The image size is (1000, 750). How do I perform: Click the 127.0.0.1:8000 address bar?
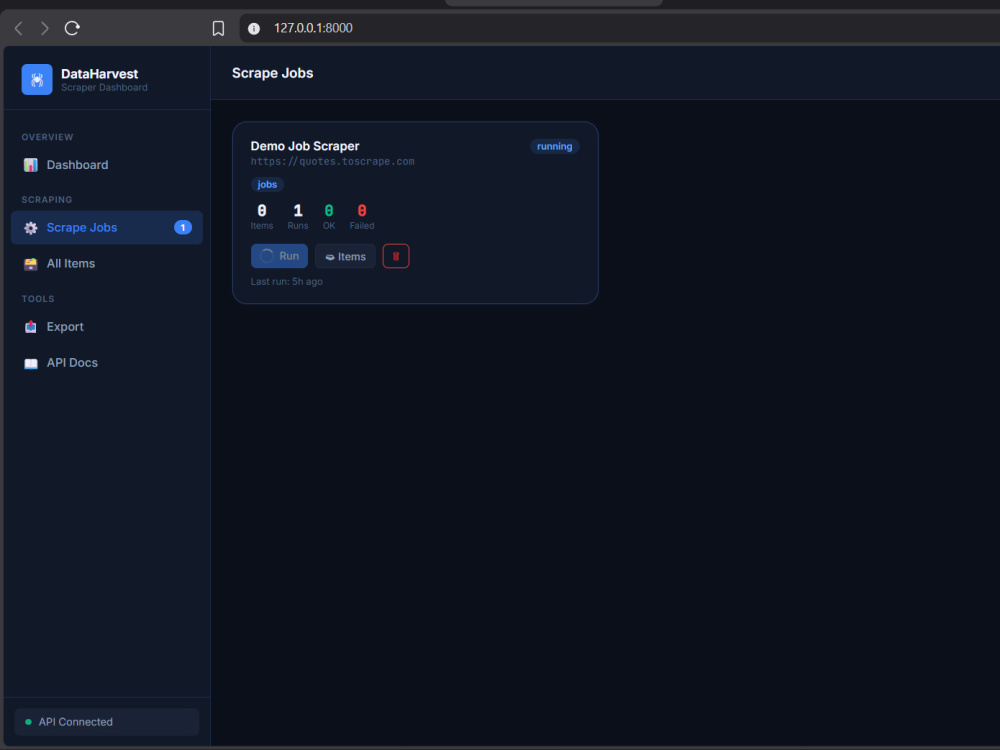point(619,28)
